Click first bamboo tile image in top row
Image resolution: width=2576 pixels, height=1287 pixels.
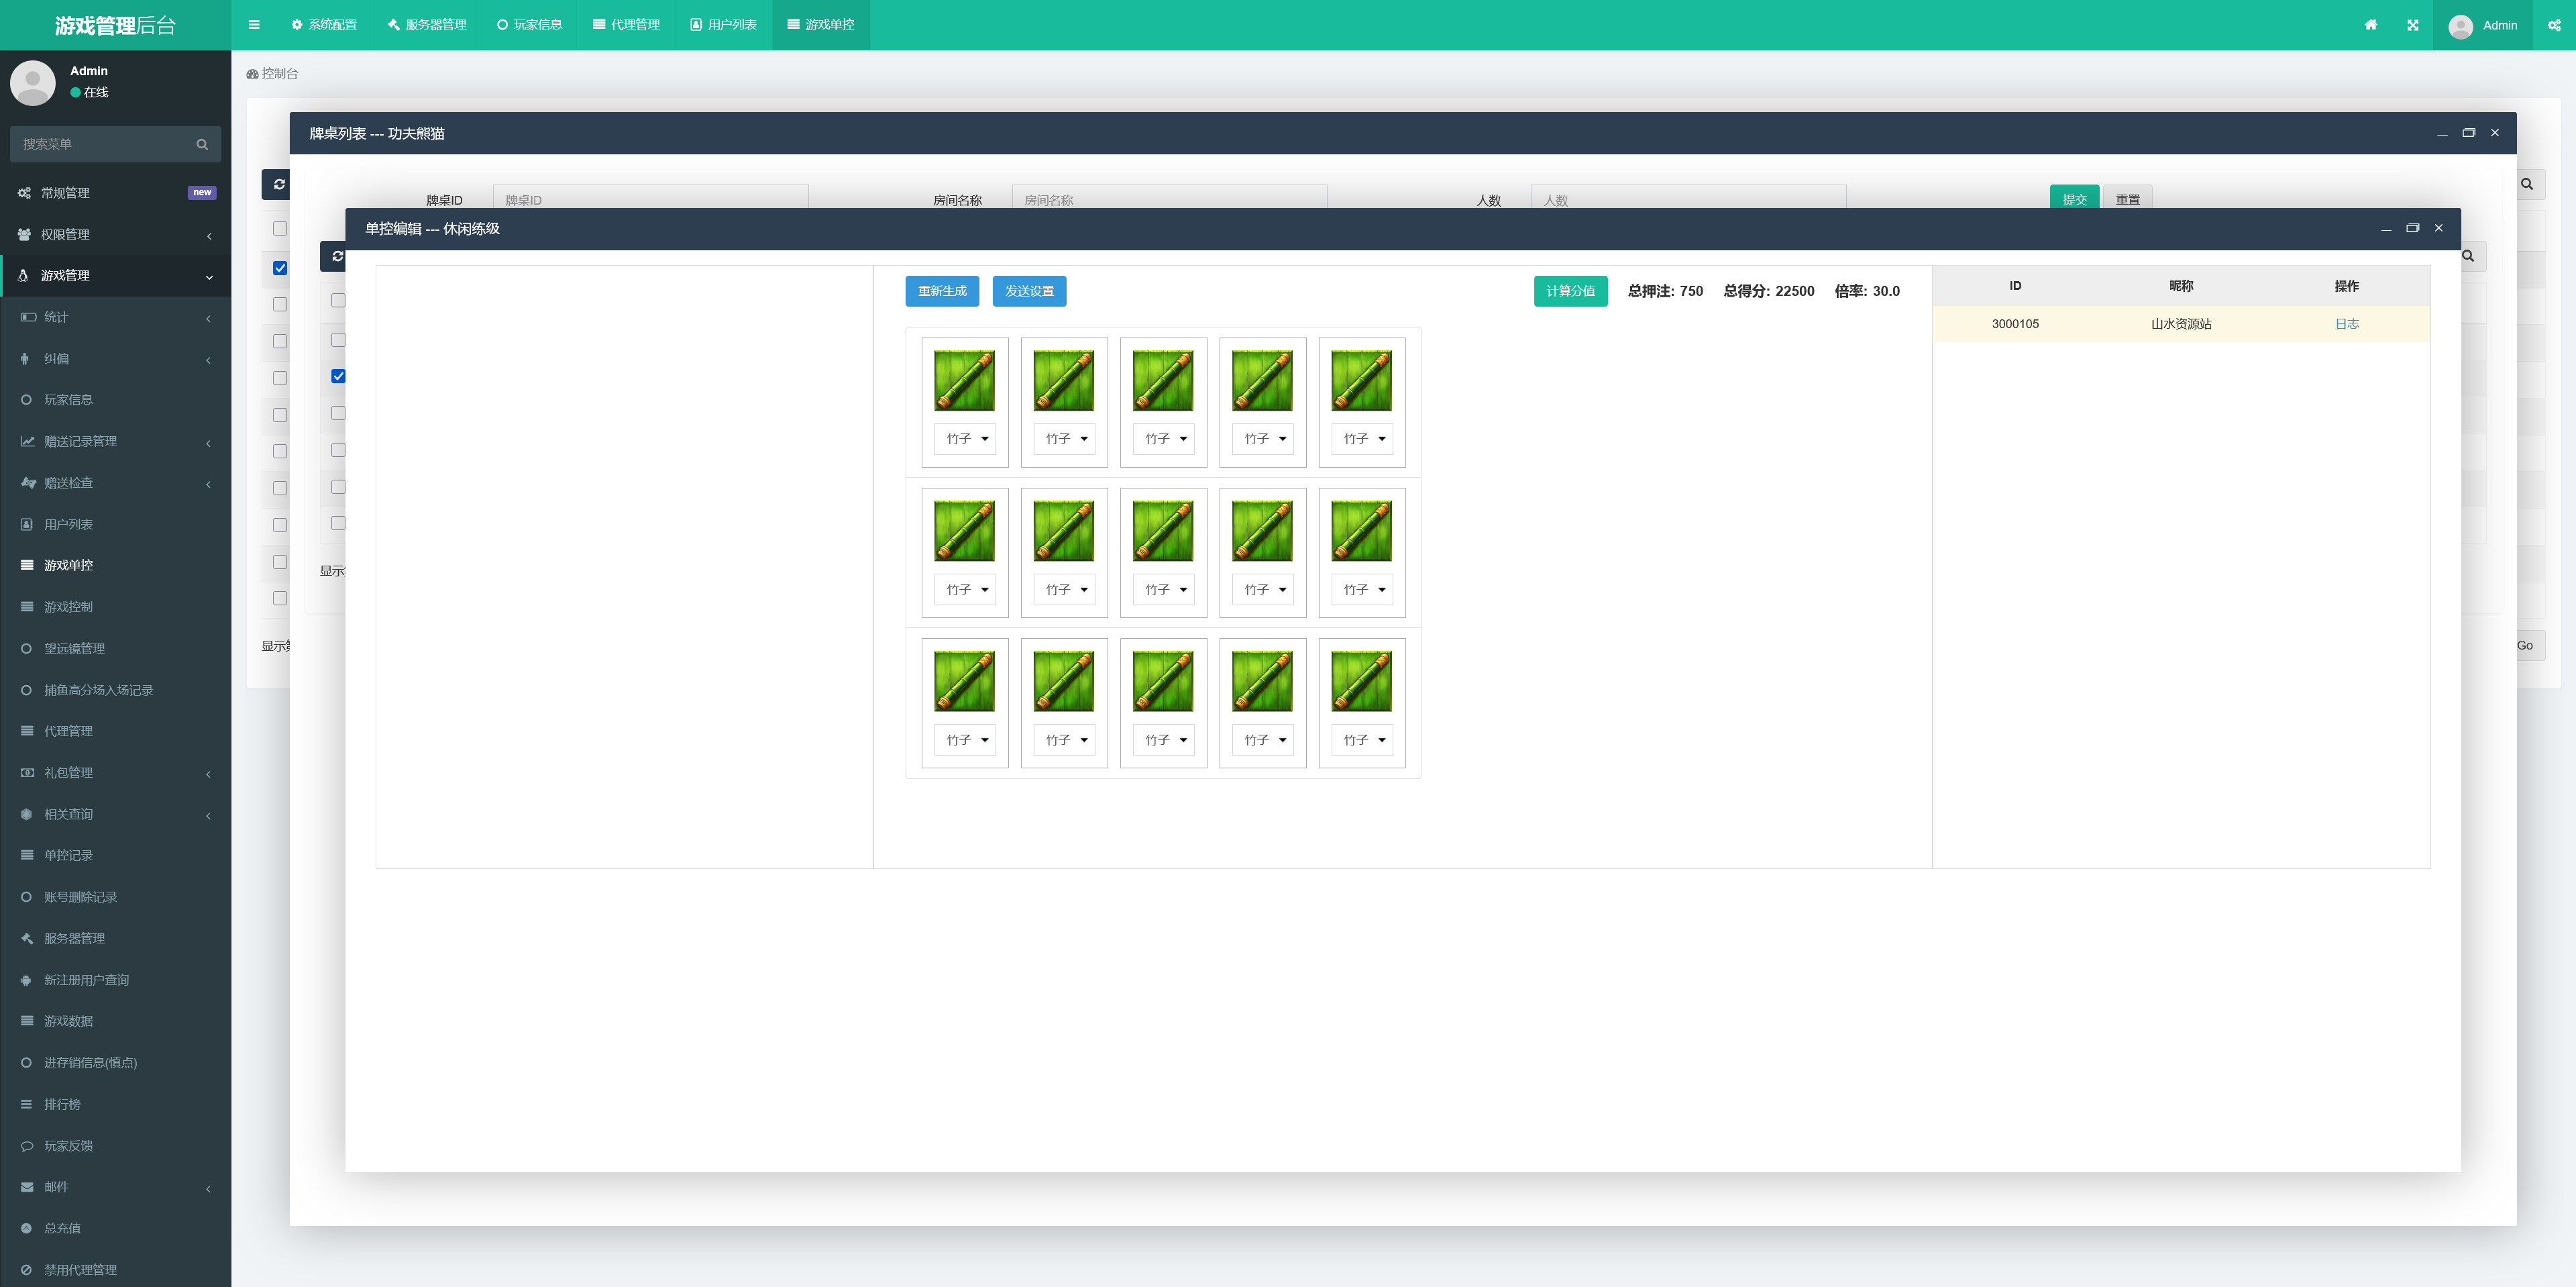click(964, 380)
